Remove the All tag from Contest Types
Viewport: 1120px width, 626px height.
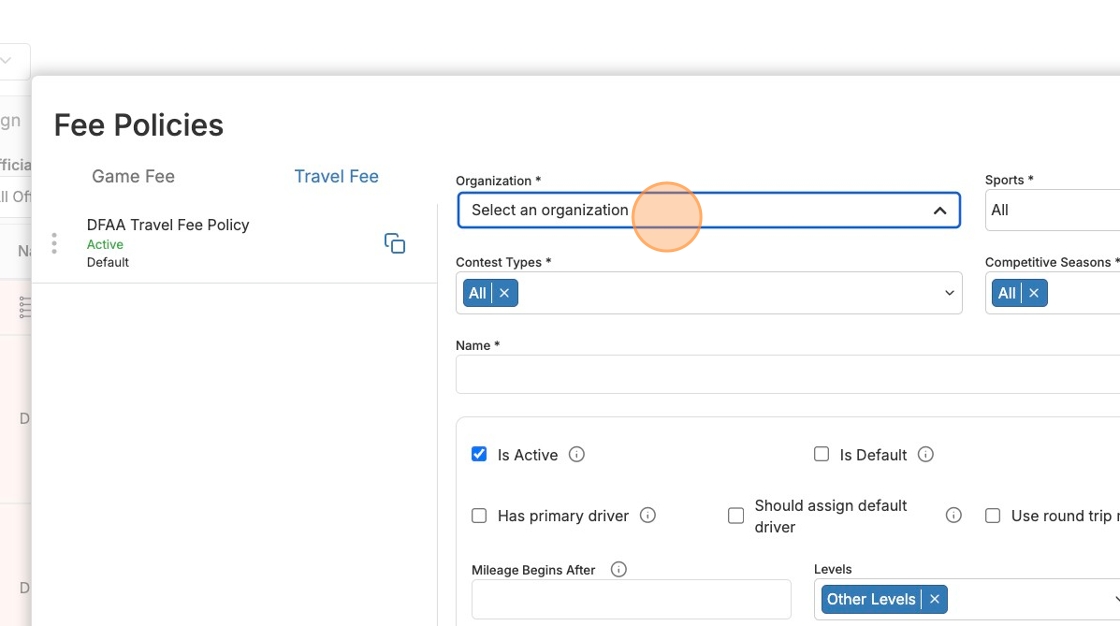click(504, 293)
